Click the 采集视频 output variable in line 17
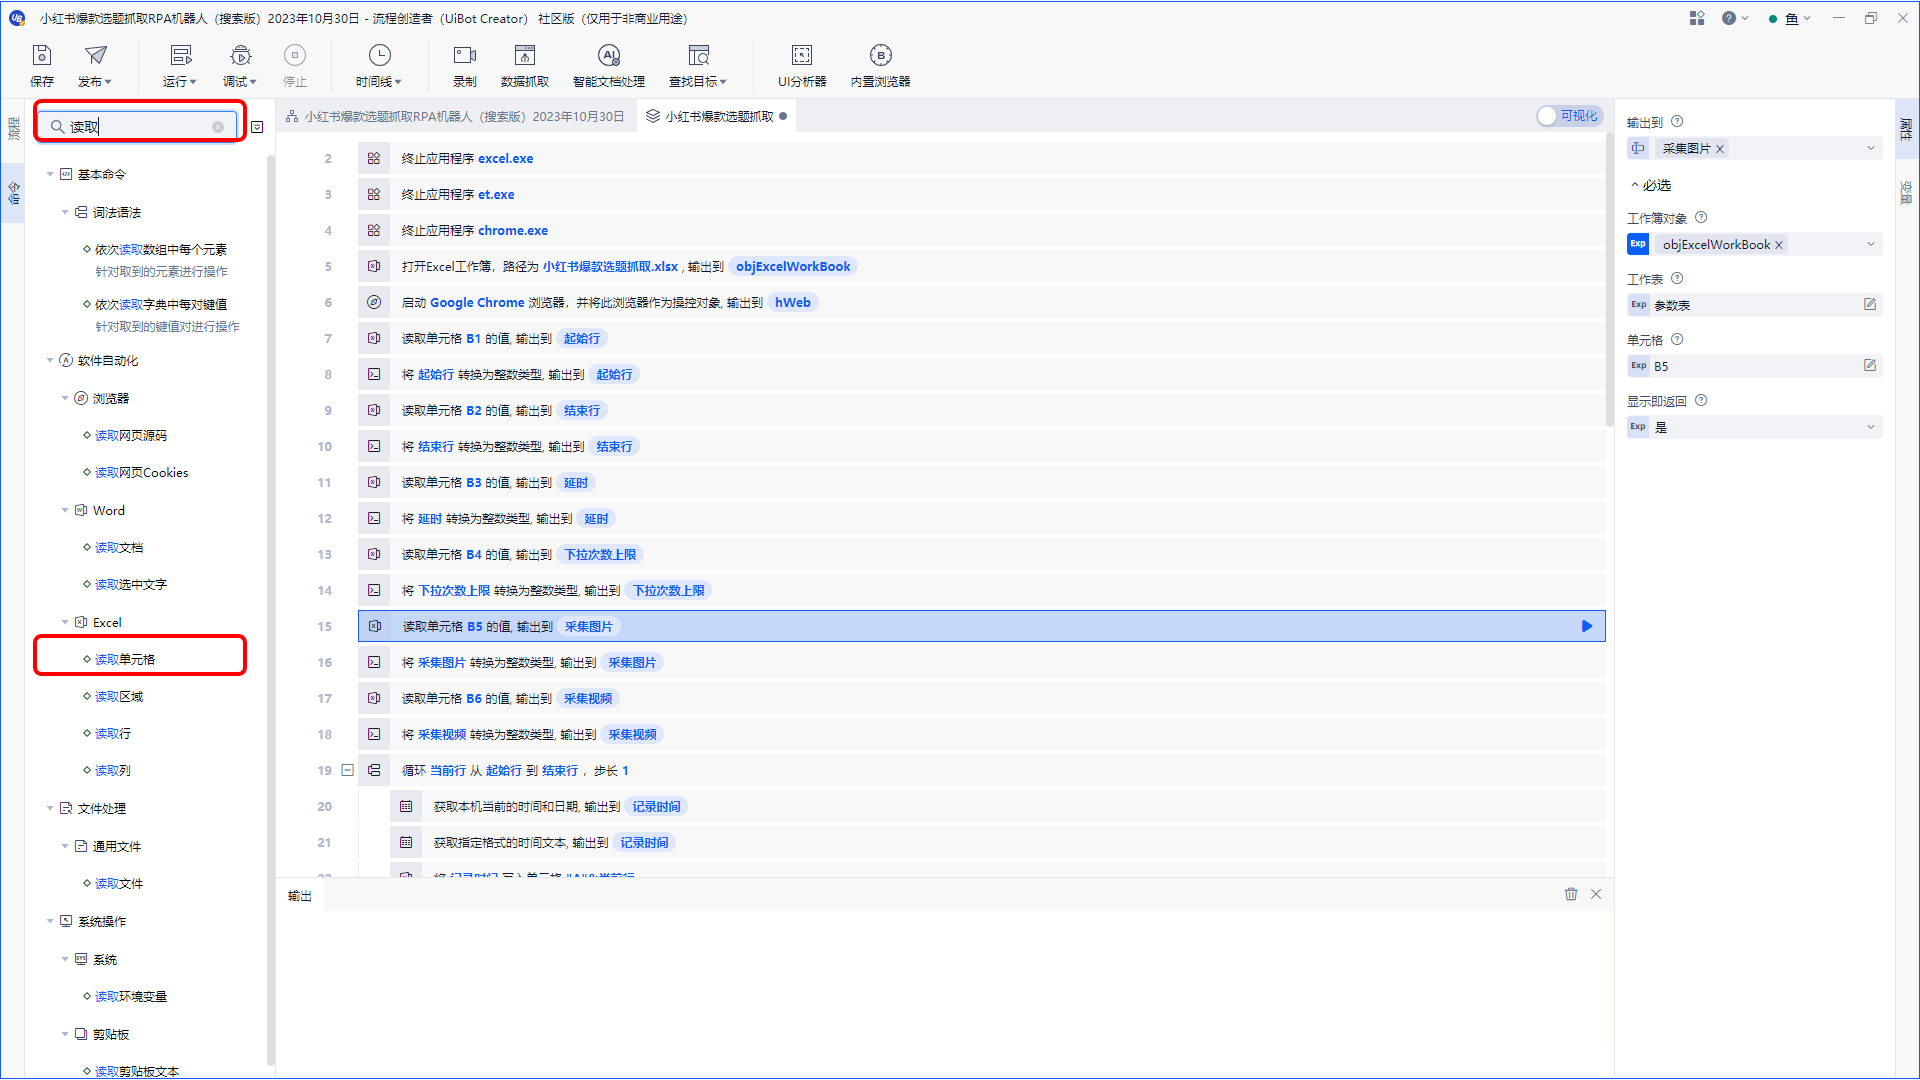 coord(588,698)
